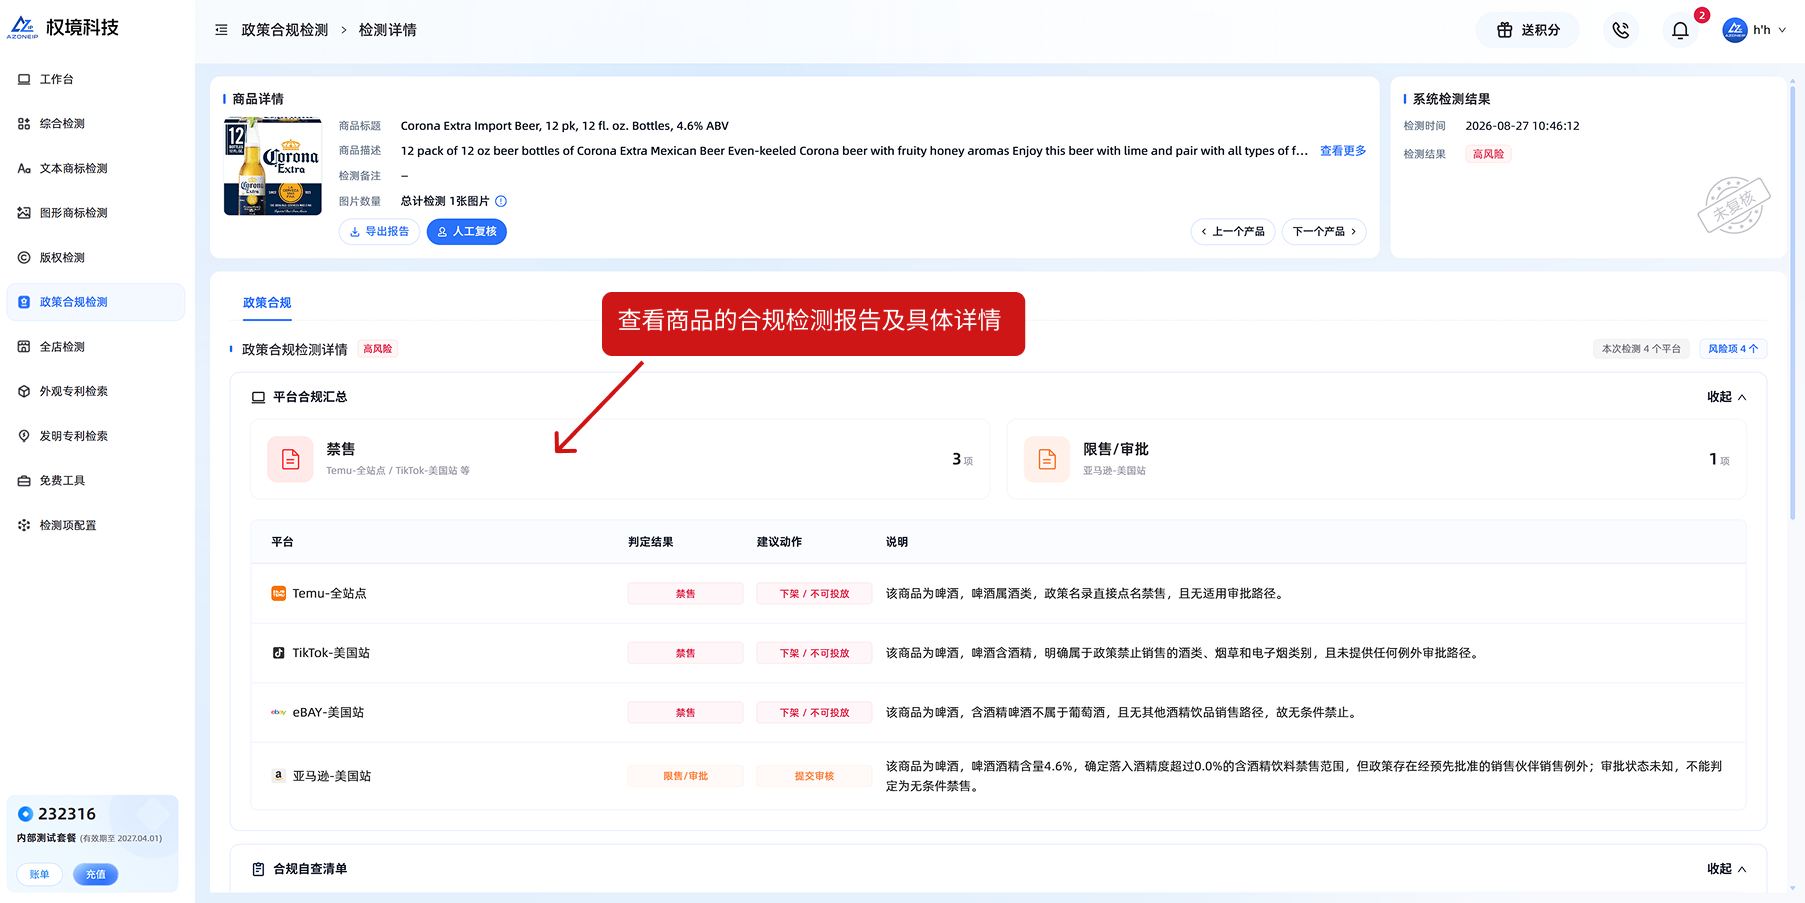Click the 检测项配置 settings icon
This screenshot has height=903, width=1805.
[24, 525]
